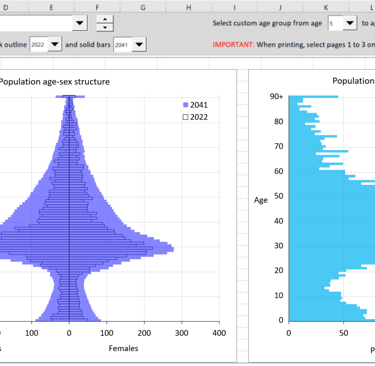Click the Age axis title

[x=261, y=200]
